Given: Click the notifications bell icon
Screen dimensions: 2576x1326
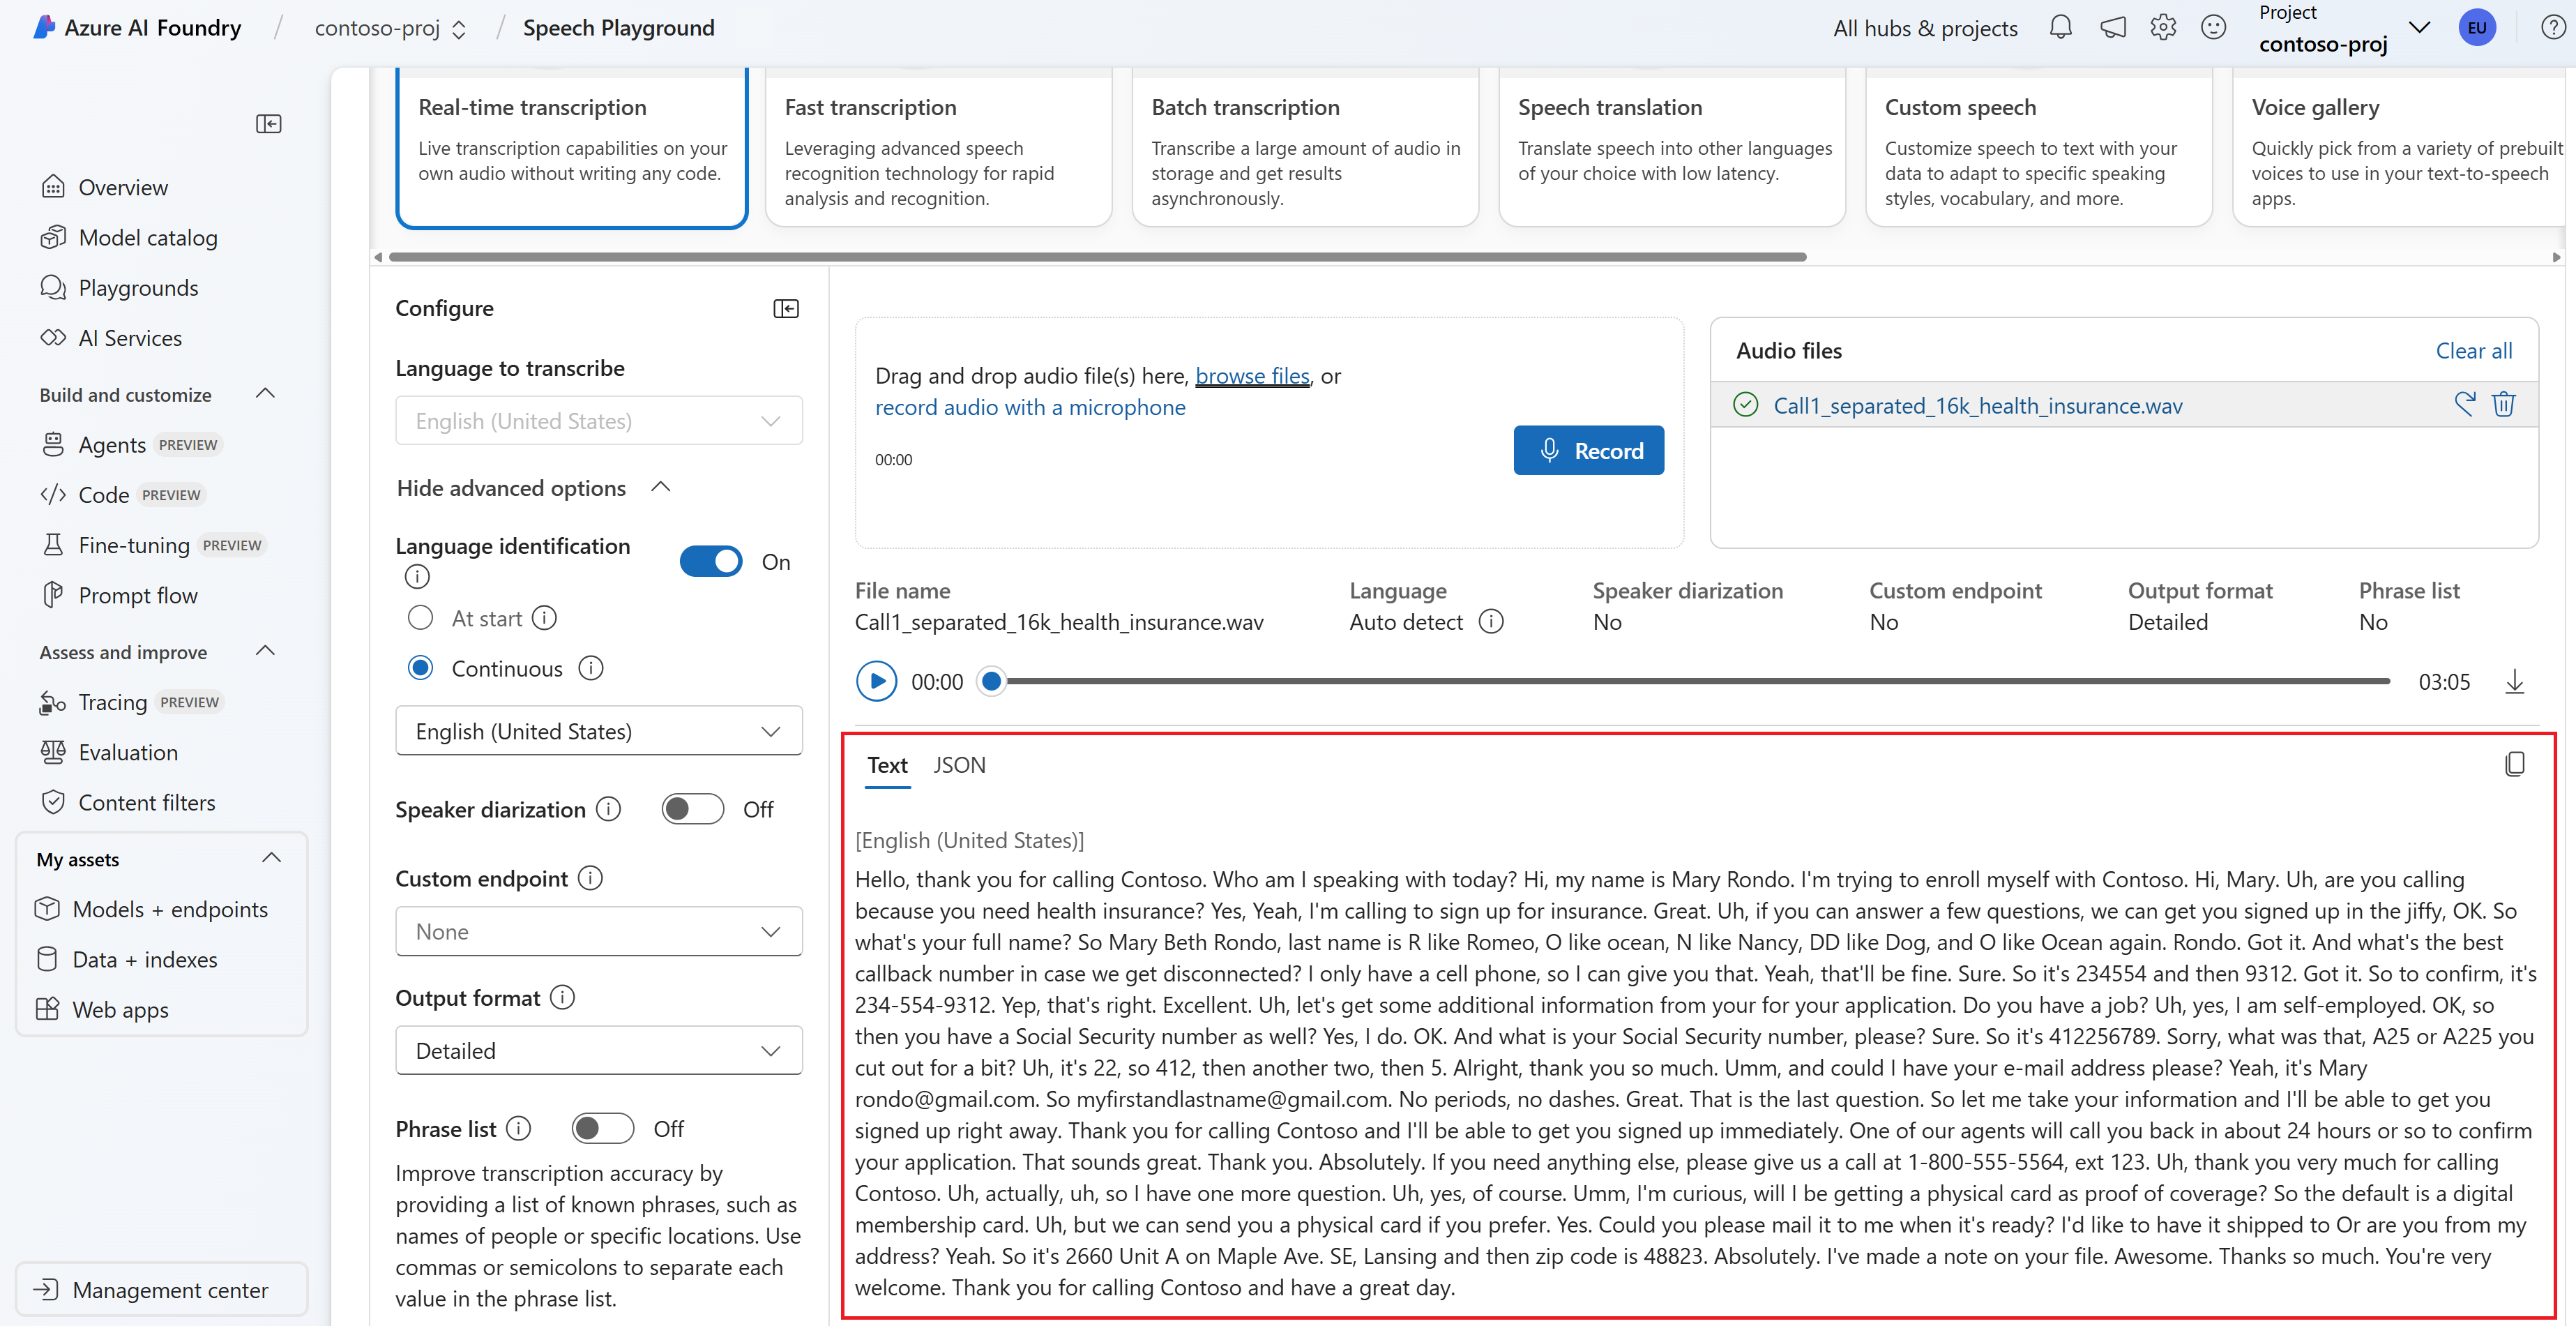Looking at the screenshot, I should coord(2060,27).
